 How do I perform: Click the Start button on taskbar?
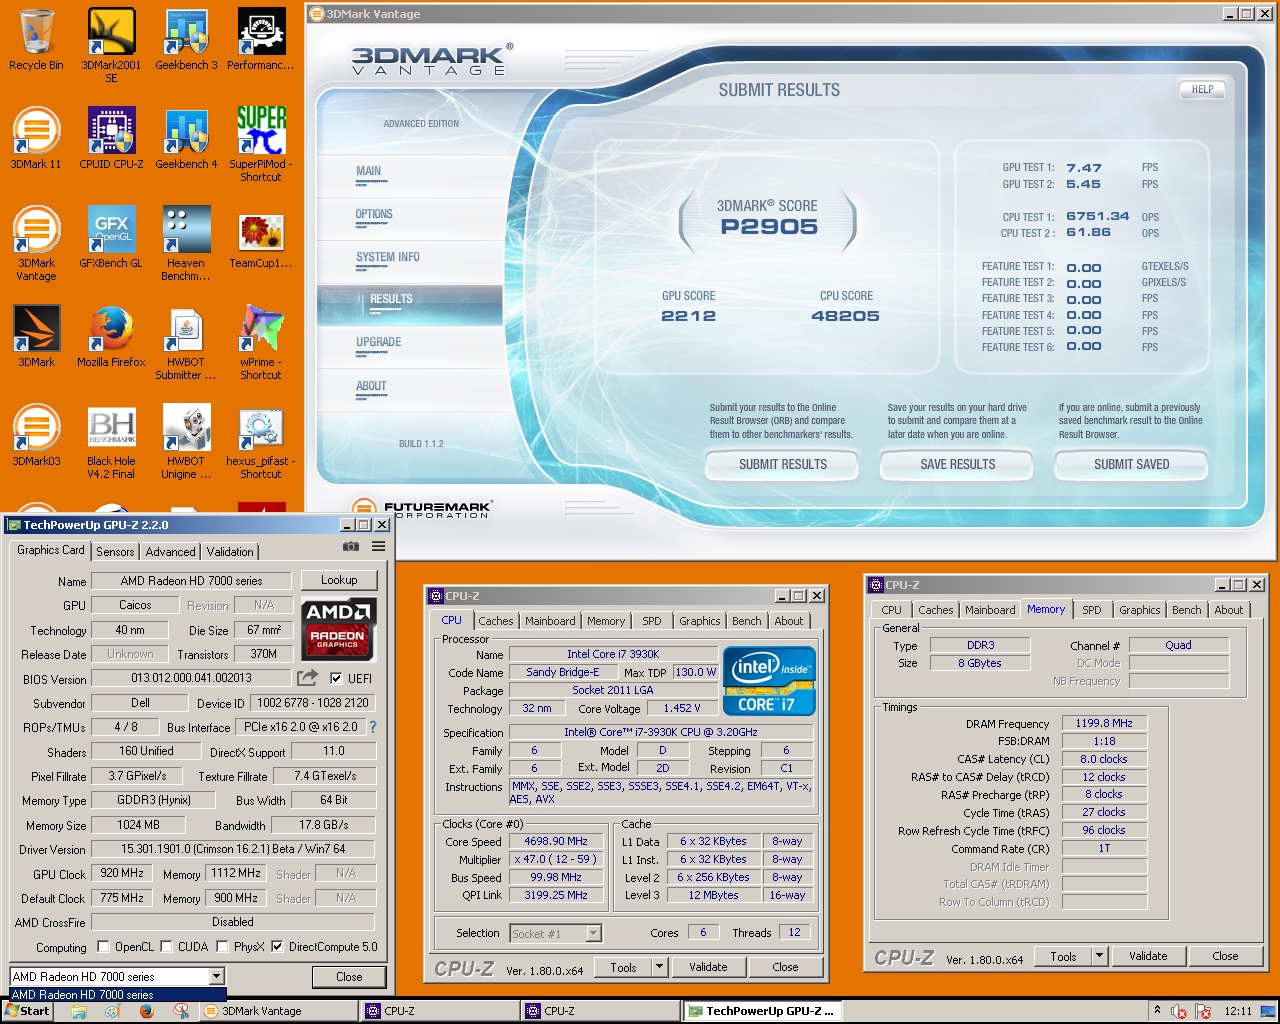[x=27, y=1011]
